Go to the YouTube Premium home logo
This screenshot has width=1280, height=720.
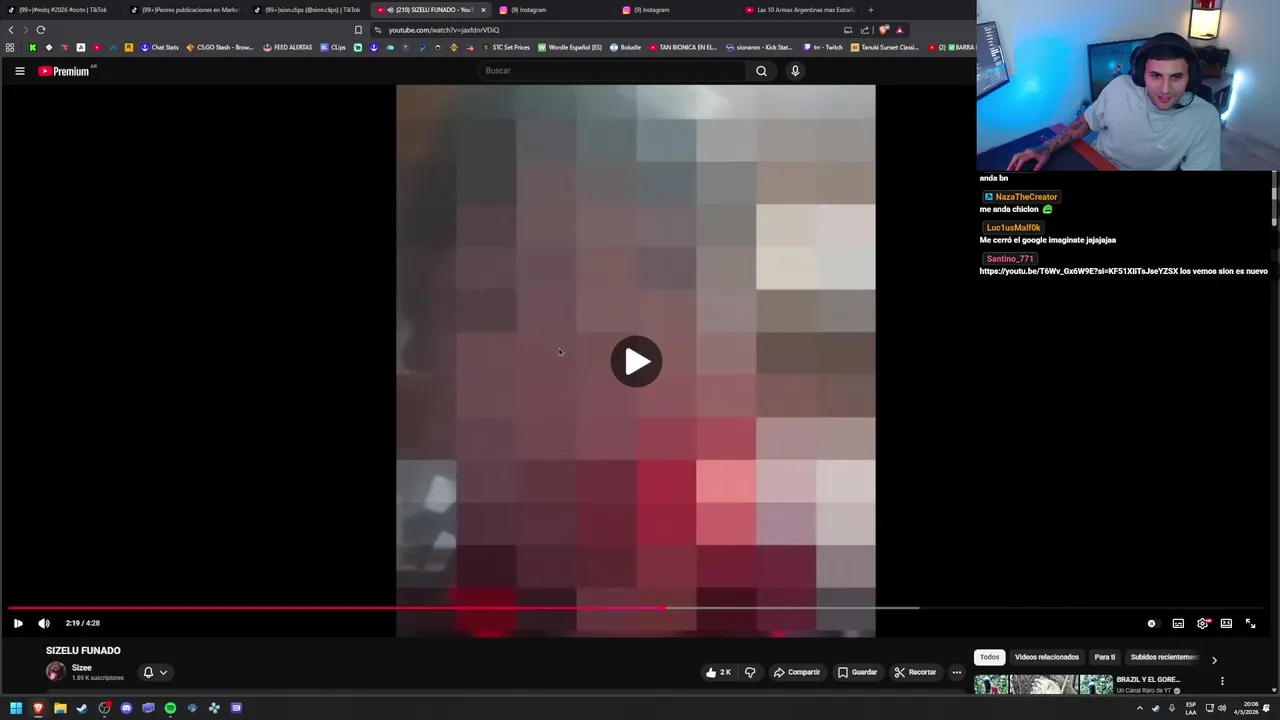click(x=66, y=71)
